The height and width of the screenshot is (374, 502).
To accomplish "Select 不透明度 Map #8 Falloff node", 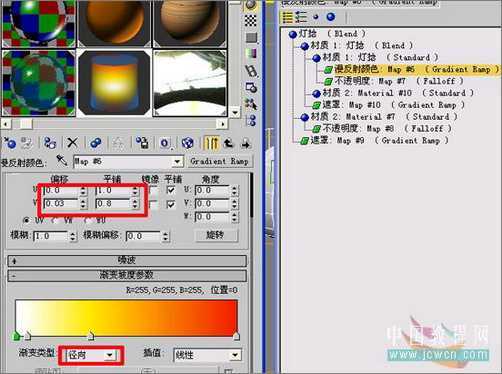I will click(382, 128).
